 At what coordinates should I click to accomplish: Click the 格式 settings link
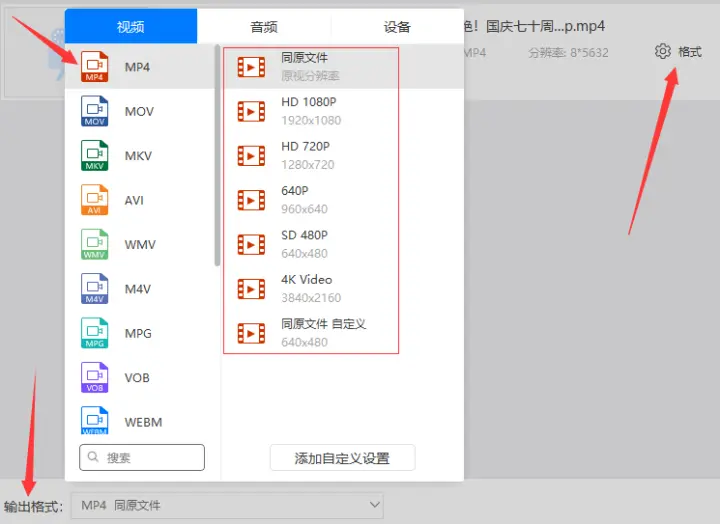pos(690,51)
